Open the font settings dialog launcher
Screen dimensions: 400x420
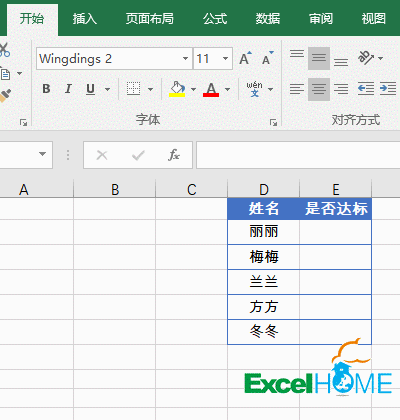pos(274,123)
